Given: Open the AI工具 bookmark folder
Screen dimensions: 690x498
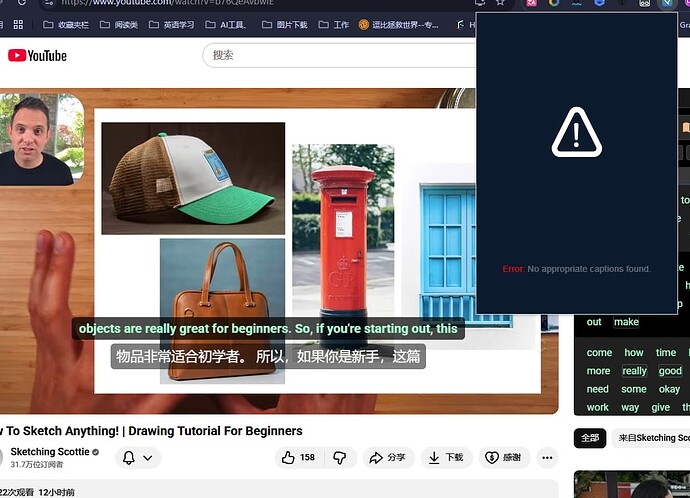Looking at the screenshot, I should [x=226, y=25].
